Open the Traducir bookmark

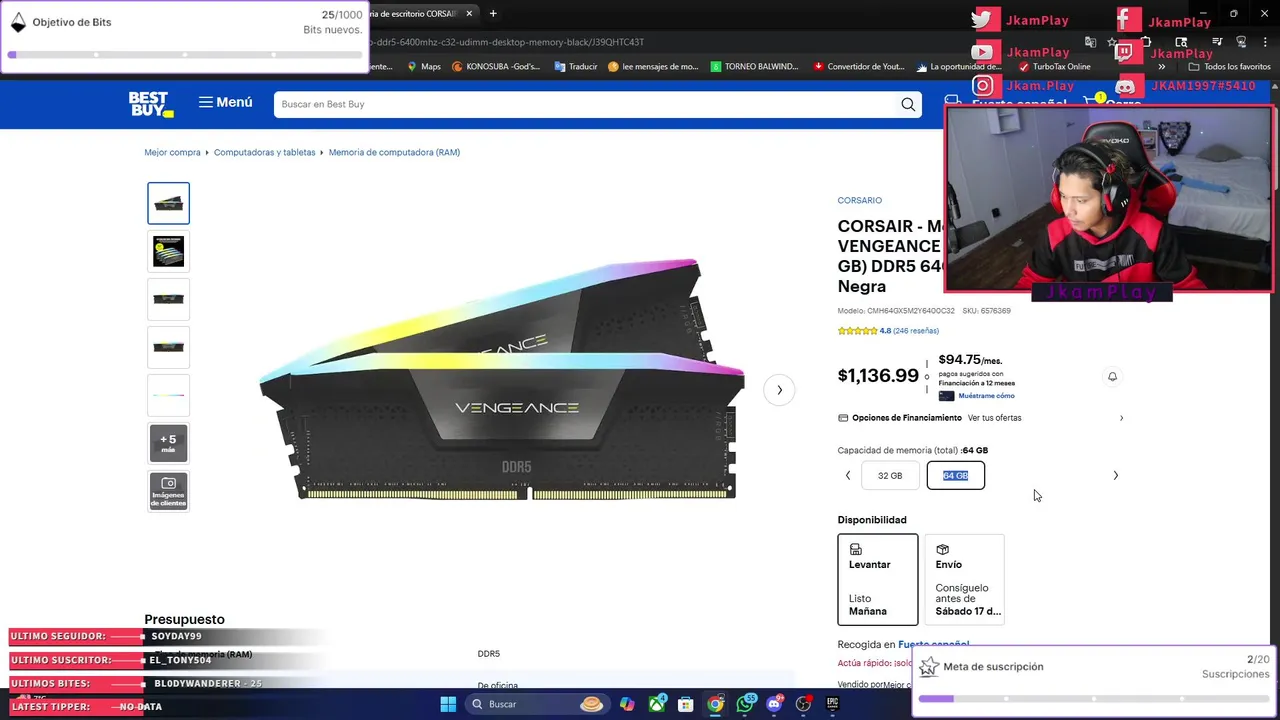575,67
